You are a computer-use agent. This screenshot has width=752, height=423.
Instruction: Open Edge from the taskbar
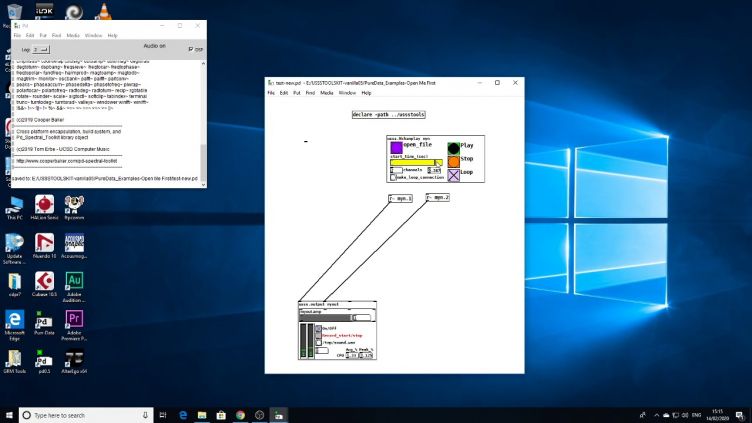[183, 415]
